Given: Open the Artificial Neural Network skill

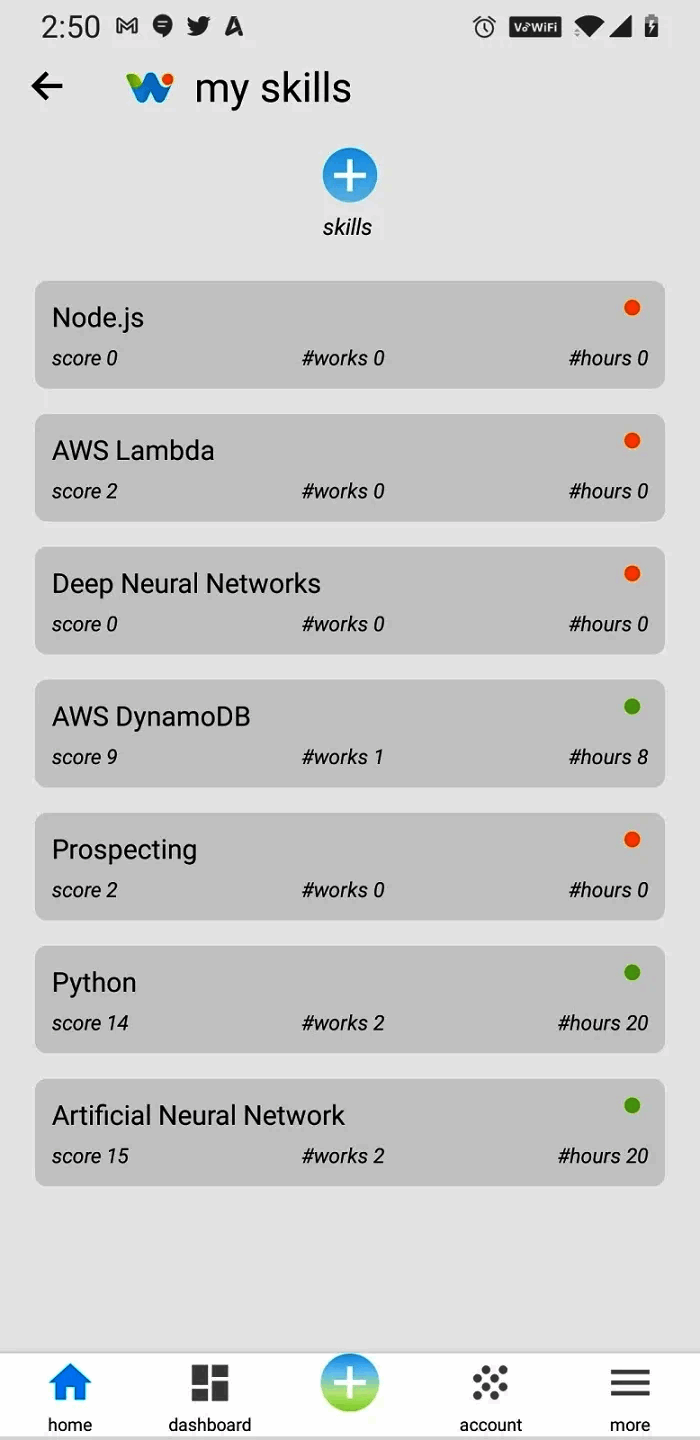Looking at the screenshot, I should point(349,1133).
